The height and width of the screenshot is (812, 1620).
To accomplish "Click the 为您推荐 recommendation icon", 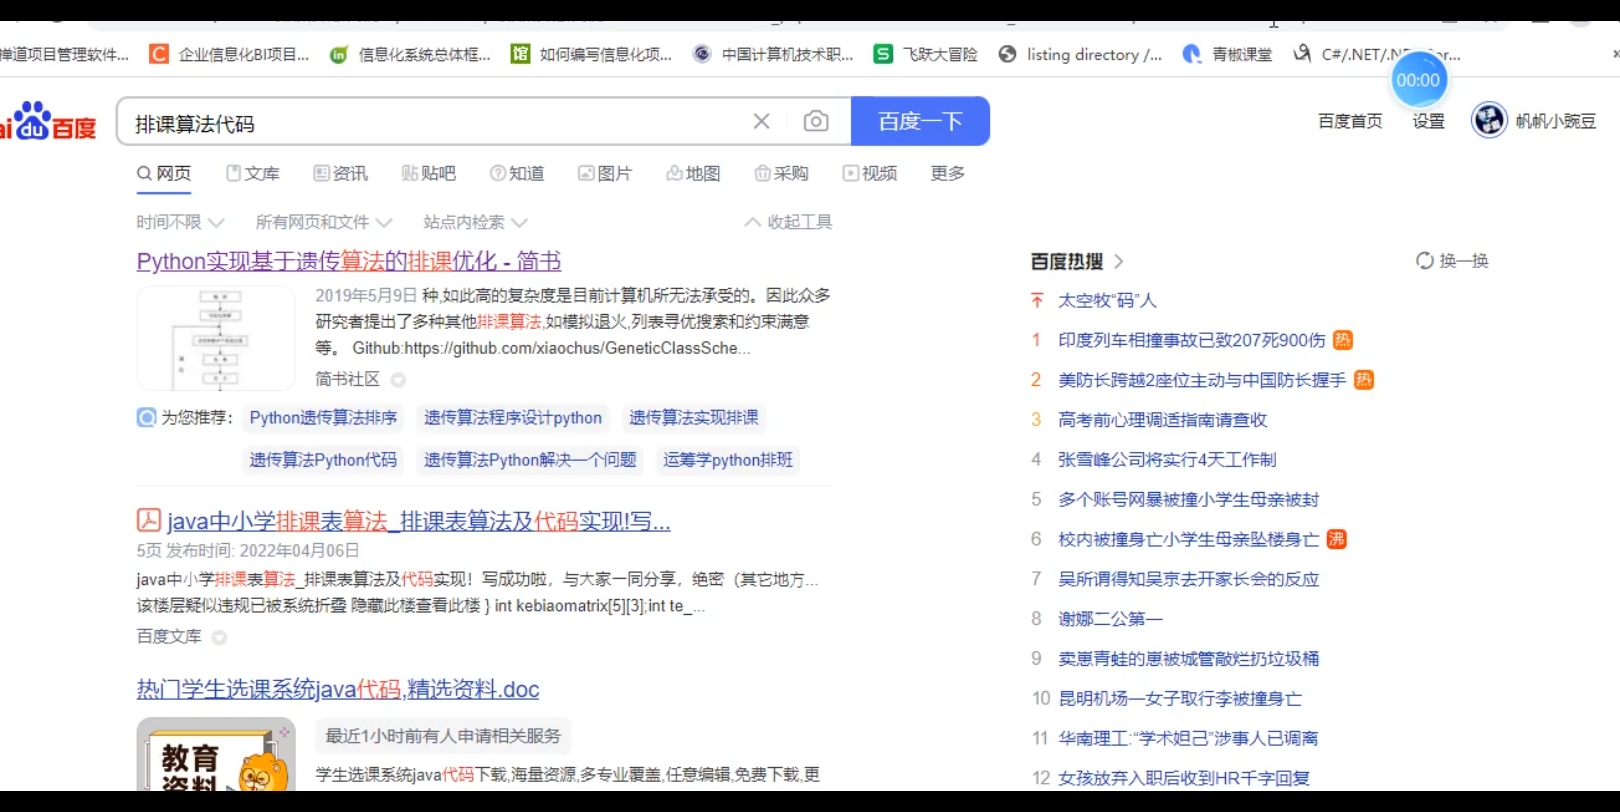I will (146, 417).
